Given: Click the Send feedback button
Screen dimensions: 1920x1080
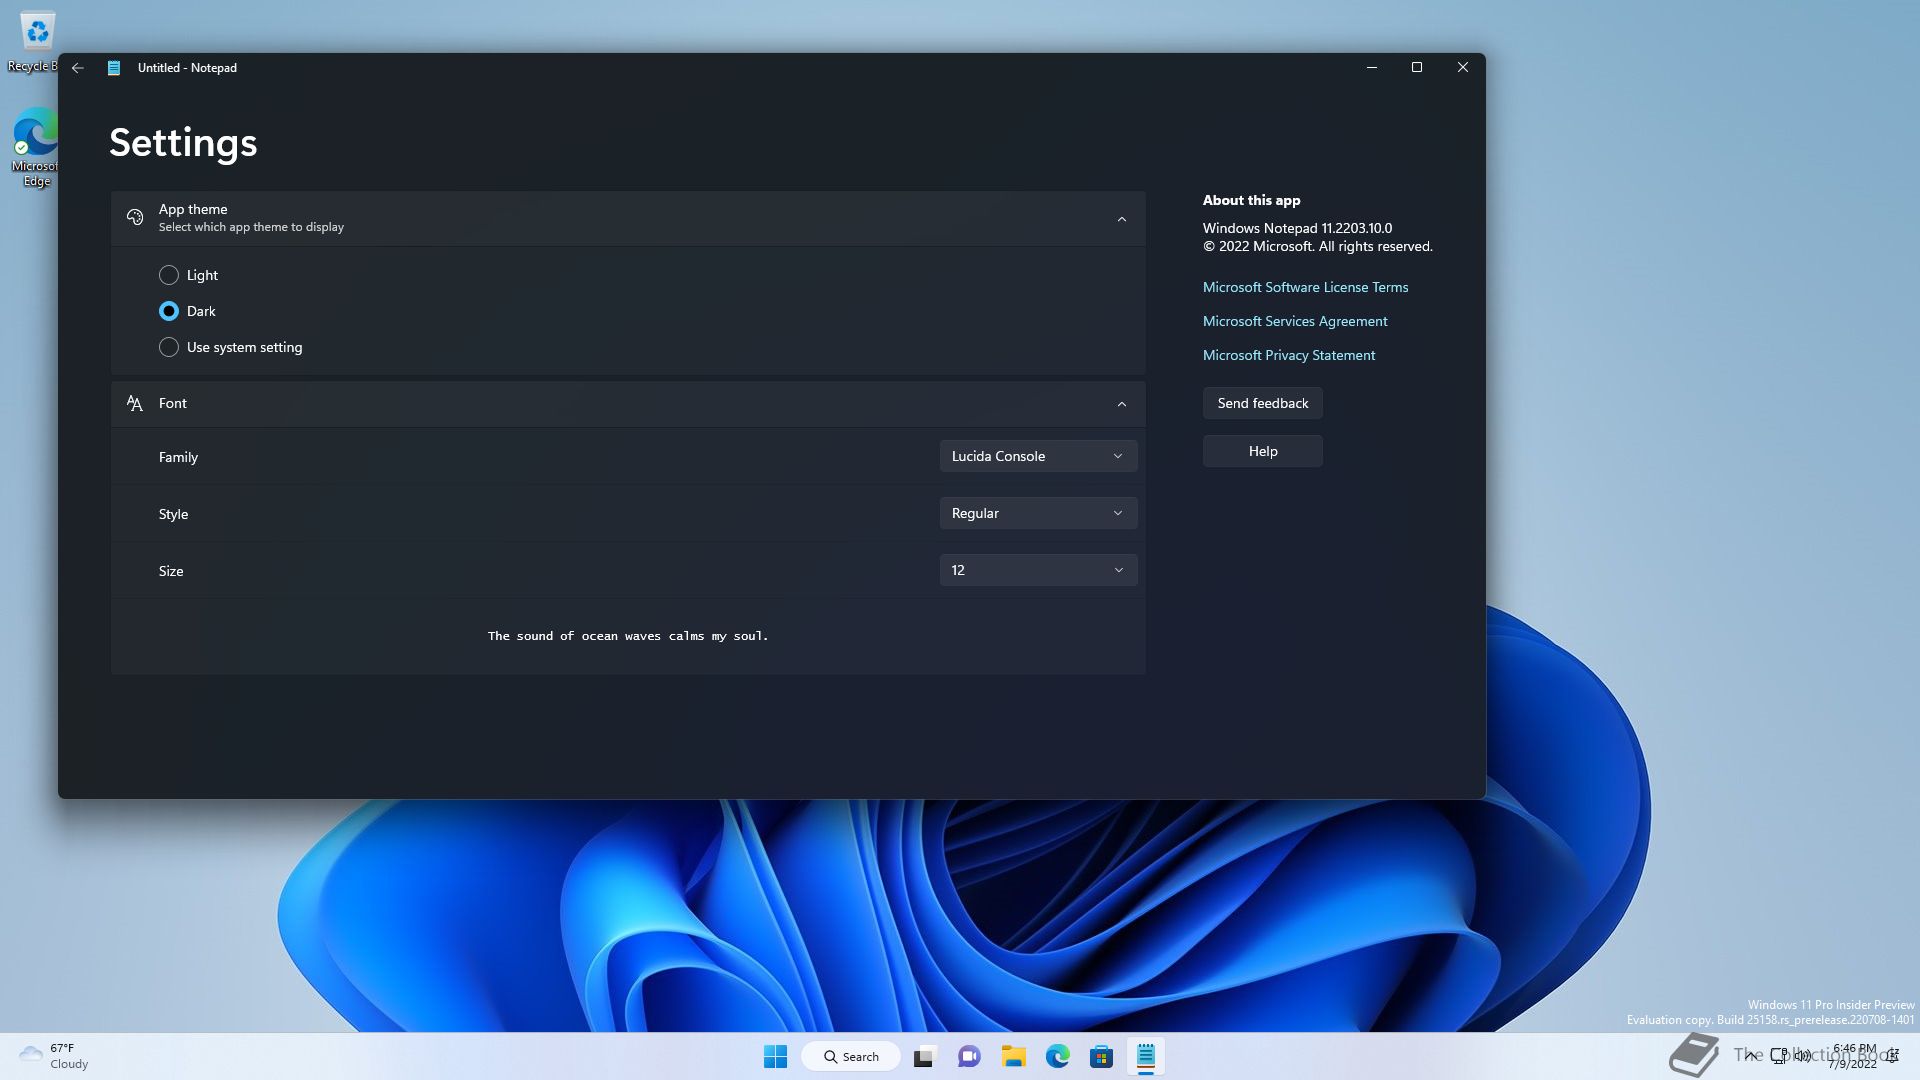Looking at the screenshot, I should tap(1262, 403).
